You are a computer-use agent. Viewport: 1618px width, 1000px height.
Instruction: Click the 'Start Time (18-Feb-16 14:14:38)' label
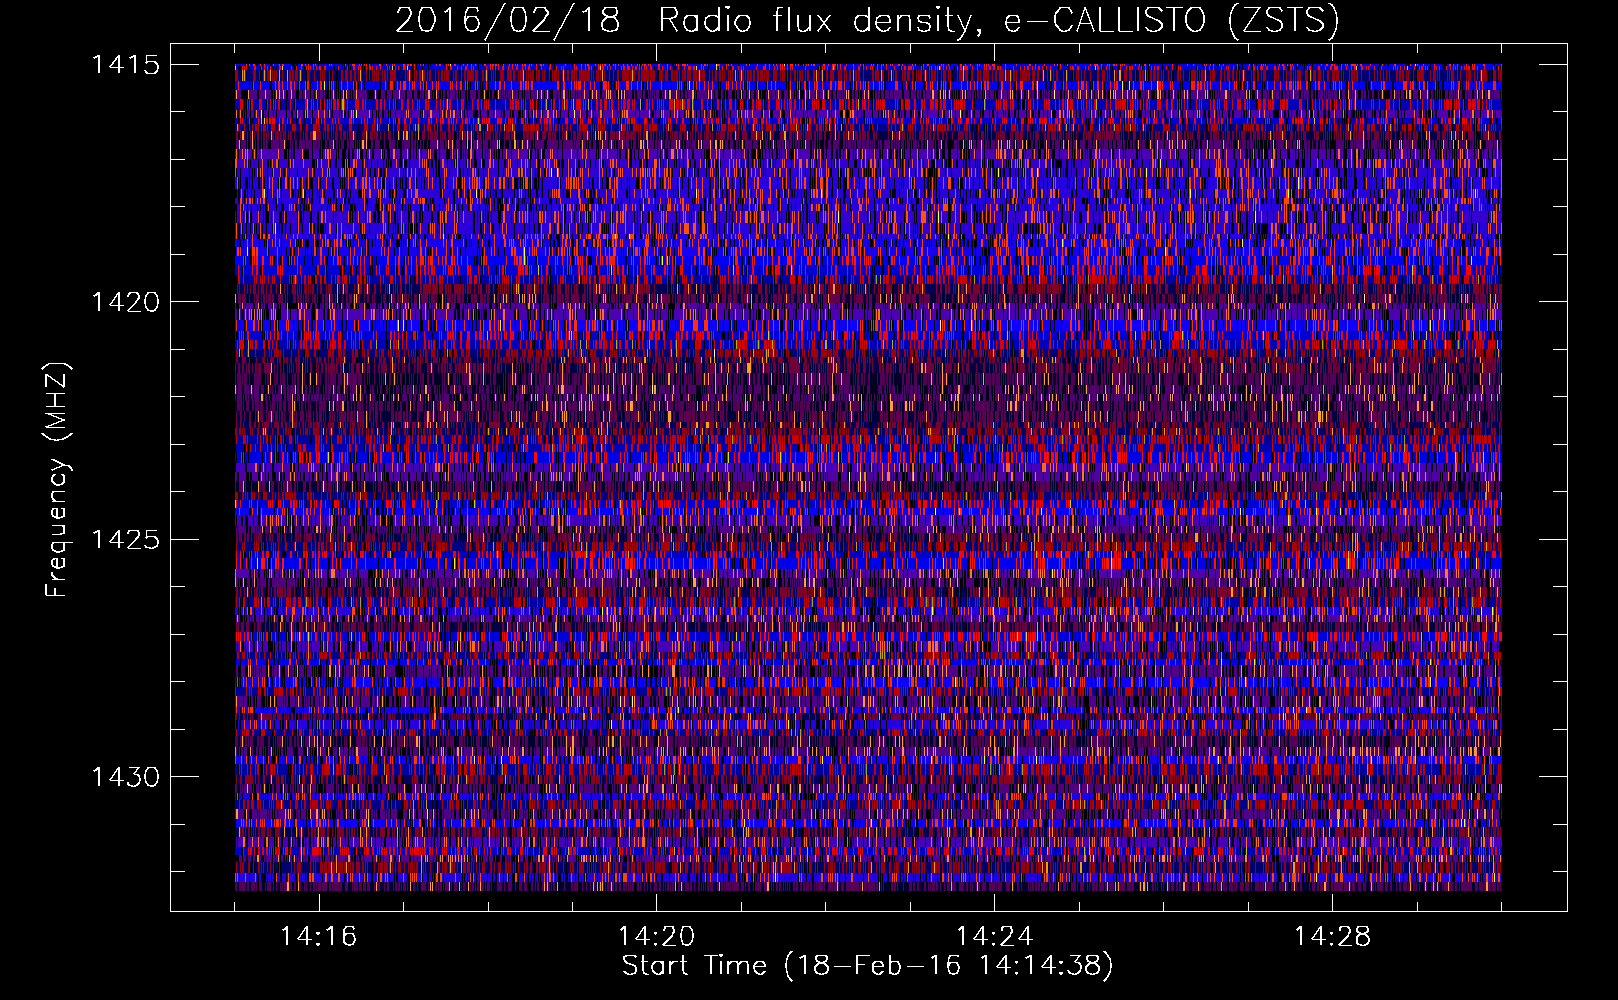pyautogui.click(x=867, y=966)
